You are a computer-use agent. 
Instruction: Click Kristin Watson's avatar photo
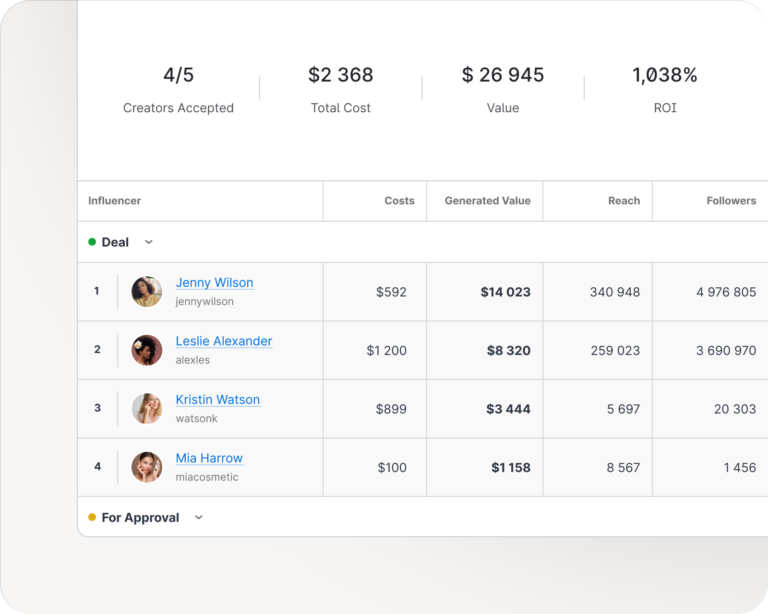click(146, 408)
